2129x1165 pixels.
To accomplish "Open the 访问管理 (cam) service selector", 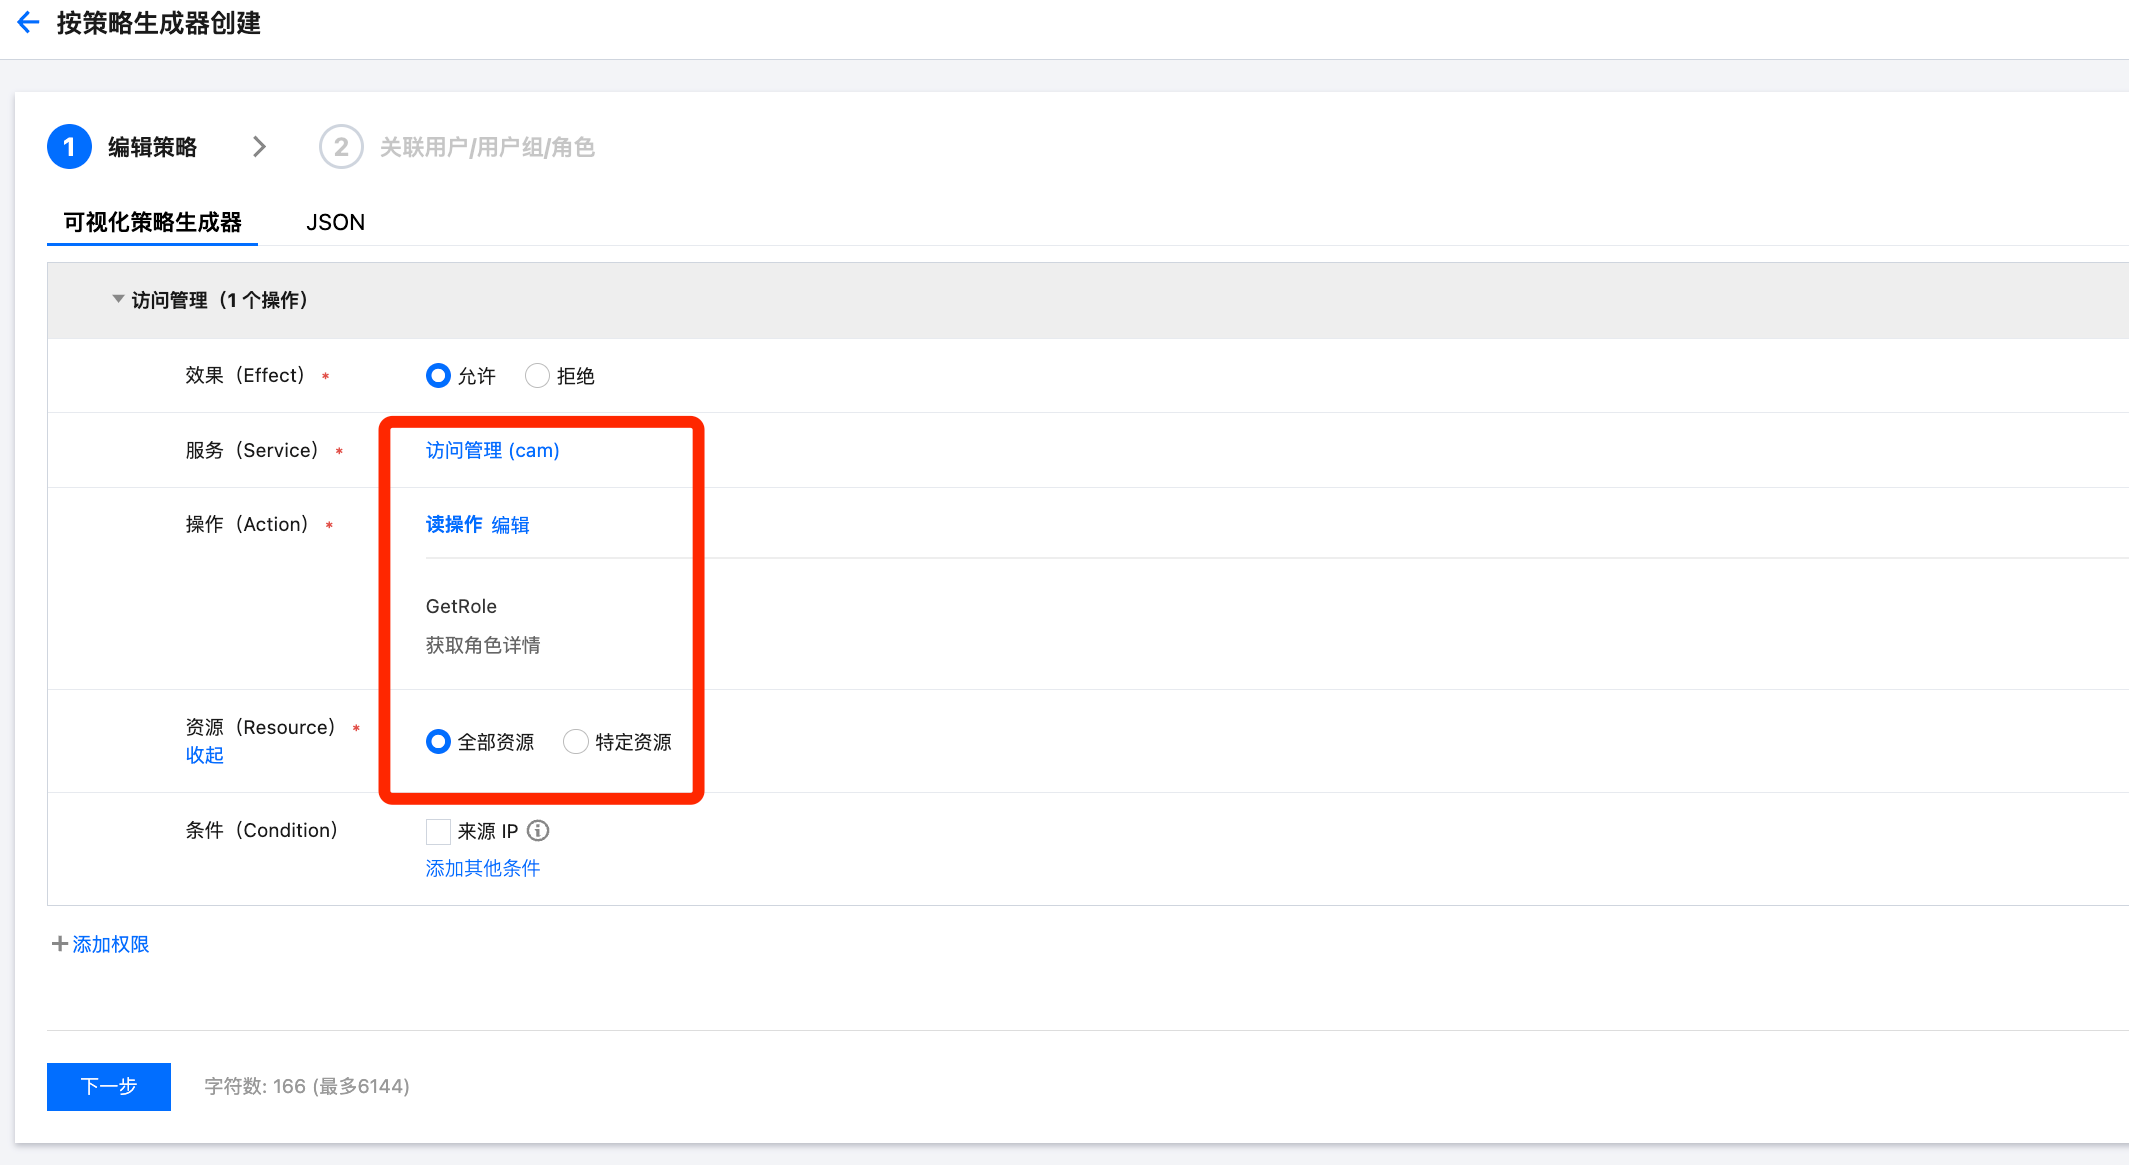I will [492, 450].
